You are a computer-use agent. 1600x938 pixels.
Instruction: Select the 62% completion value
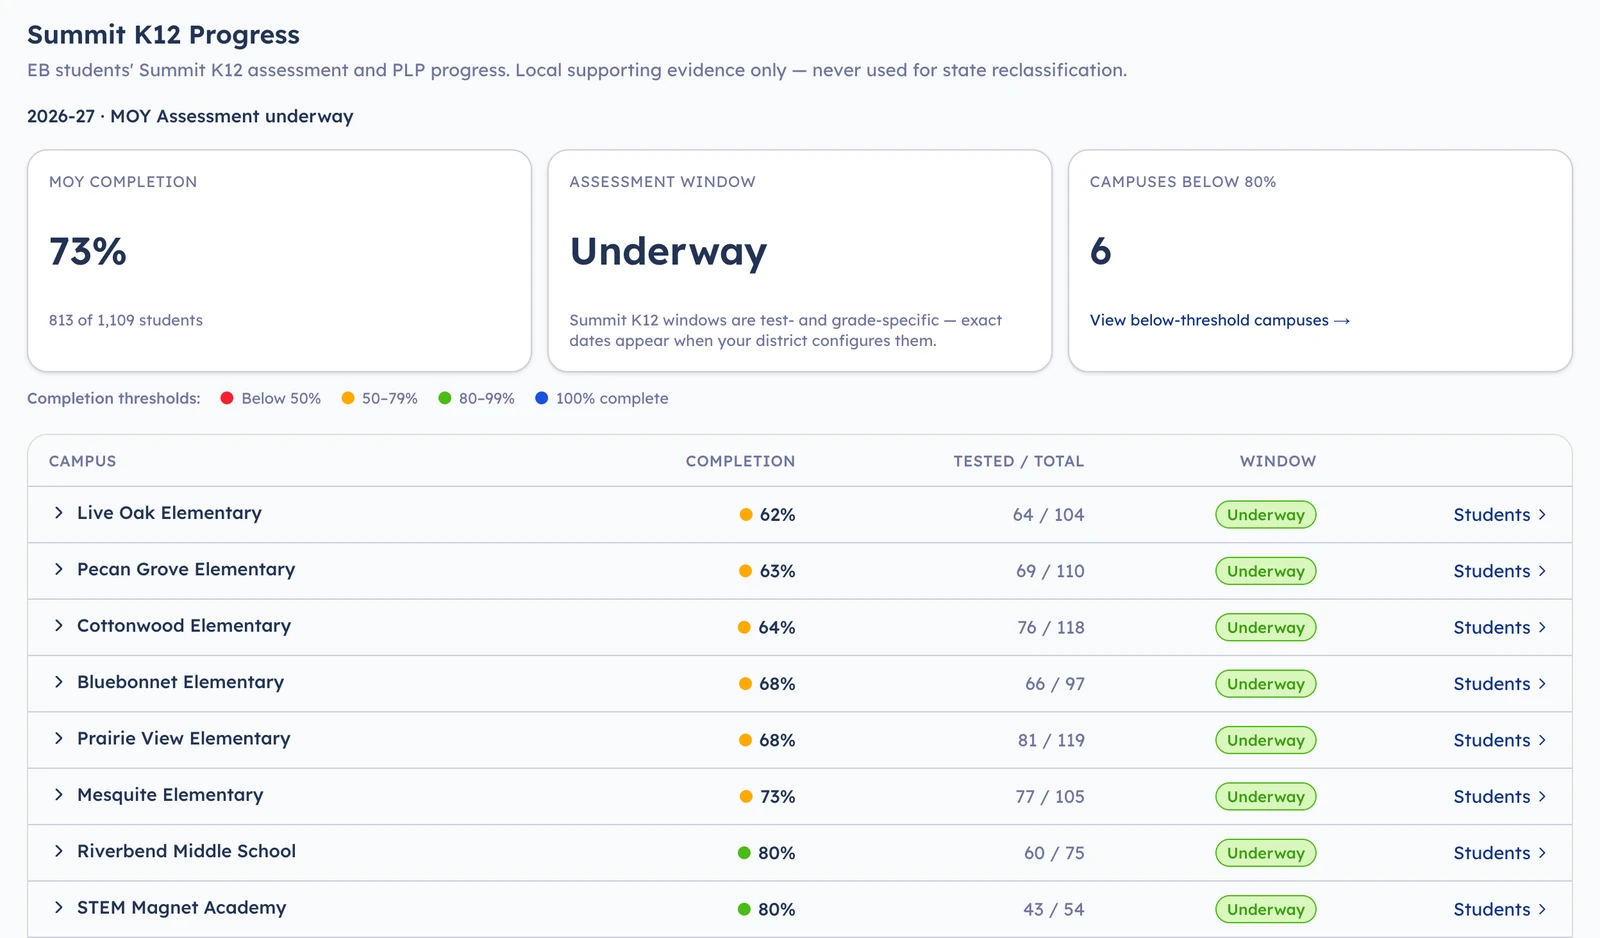777,515
